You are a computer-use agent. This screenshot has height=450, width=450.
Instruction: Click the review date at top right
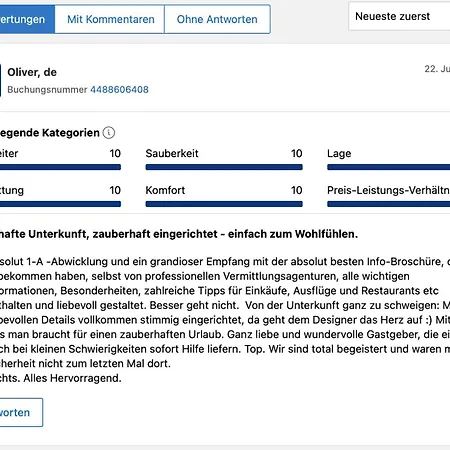pyautogui.click(x=437, y=69)
